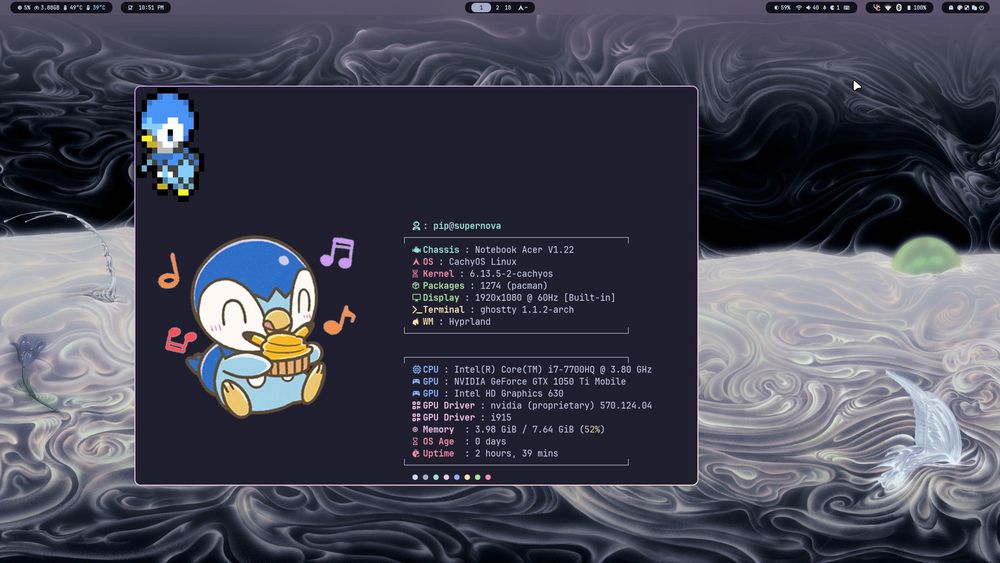Click the Display monitor icon
Screen dimensions: 1000x563
[416, 298]
